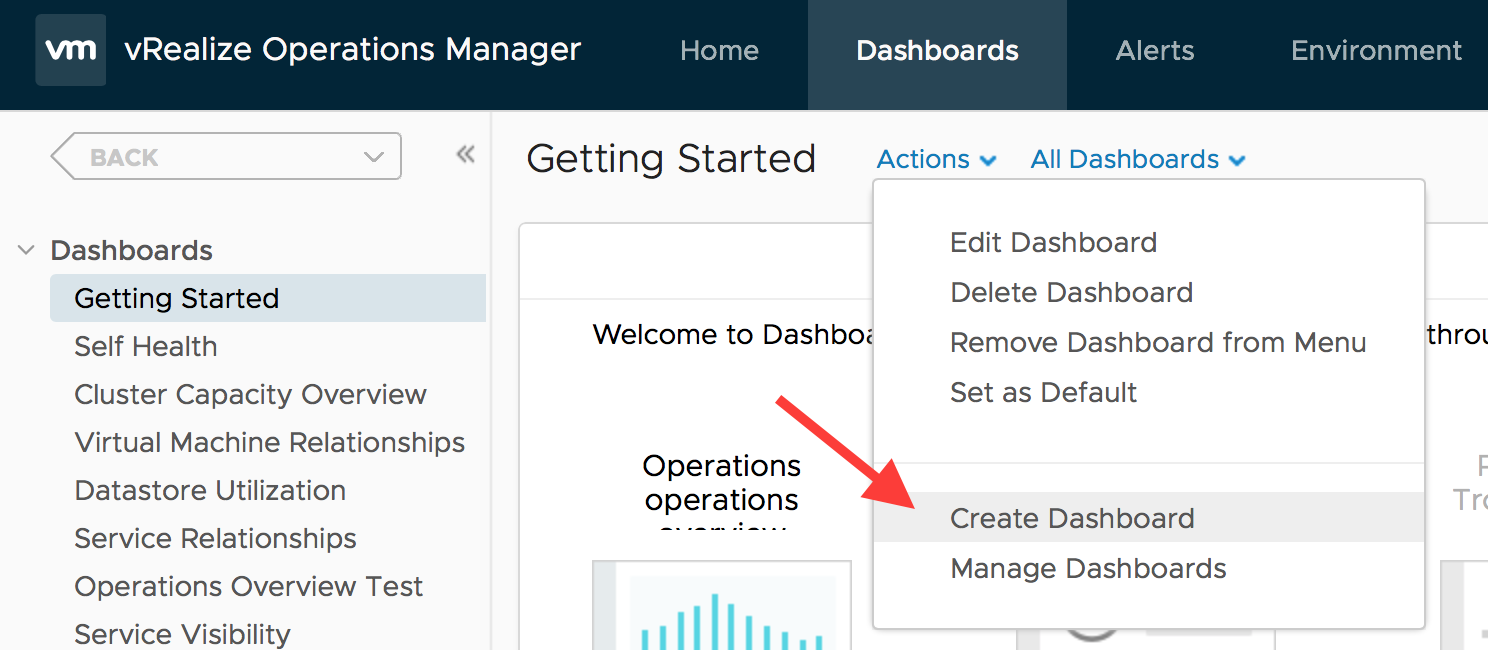Open the Actions dropdown menu
Image resolution: width=1488 pixels, height=650 pixels.
coord(936,160)
